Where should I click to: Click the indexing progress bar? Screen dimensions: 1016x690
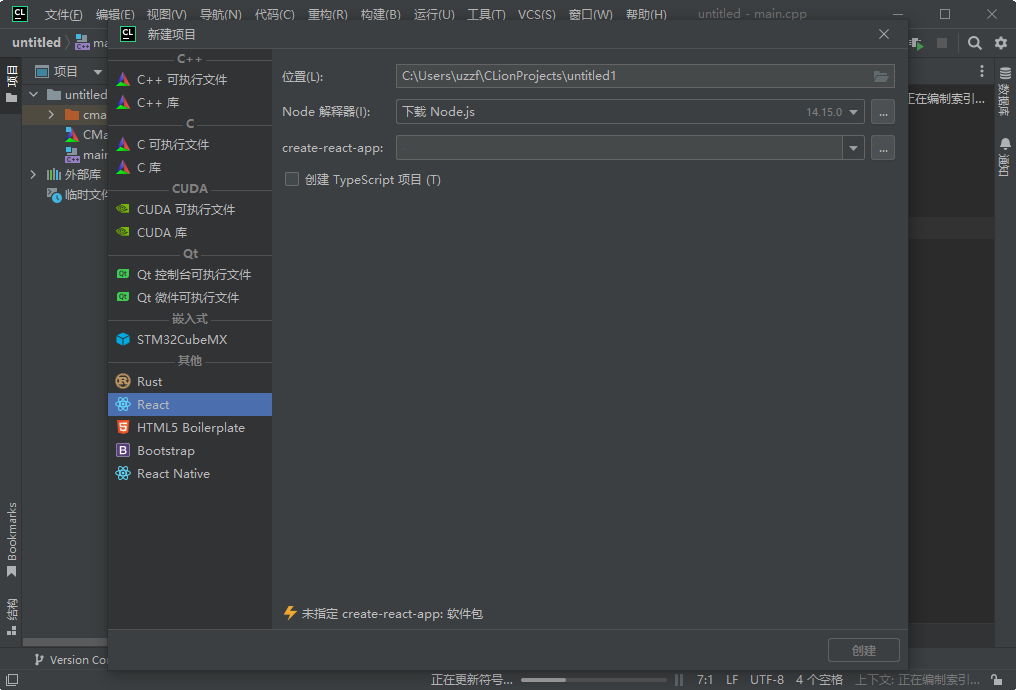click(594, 680)
